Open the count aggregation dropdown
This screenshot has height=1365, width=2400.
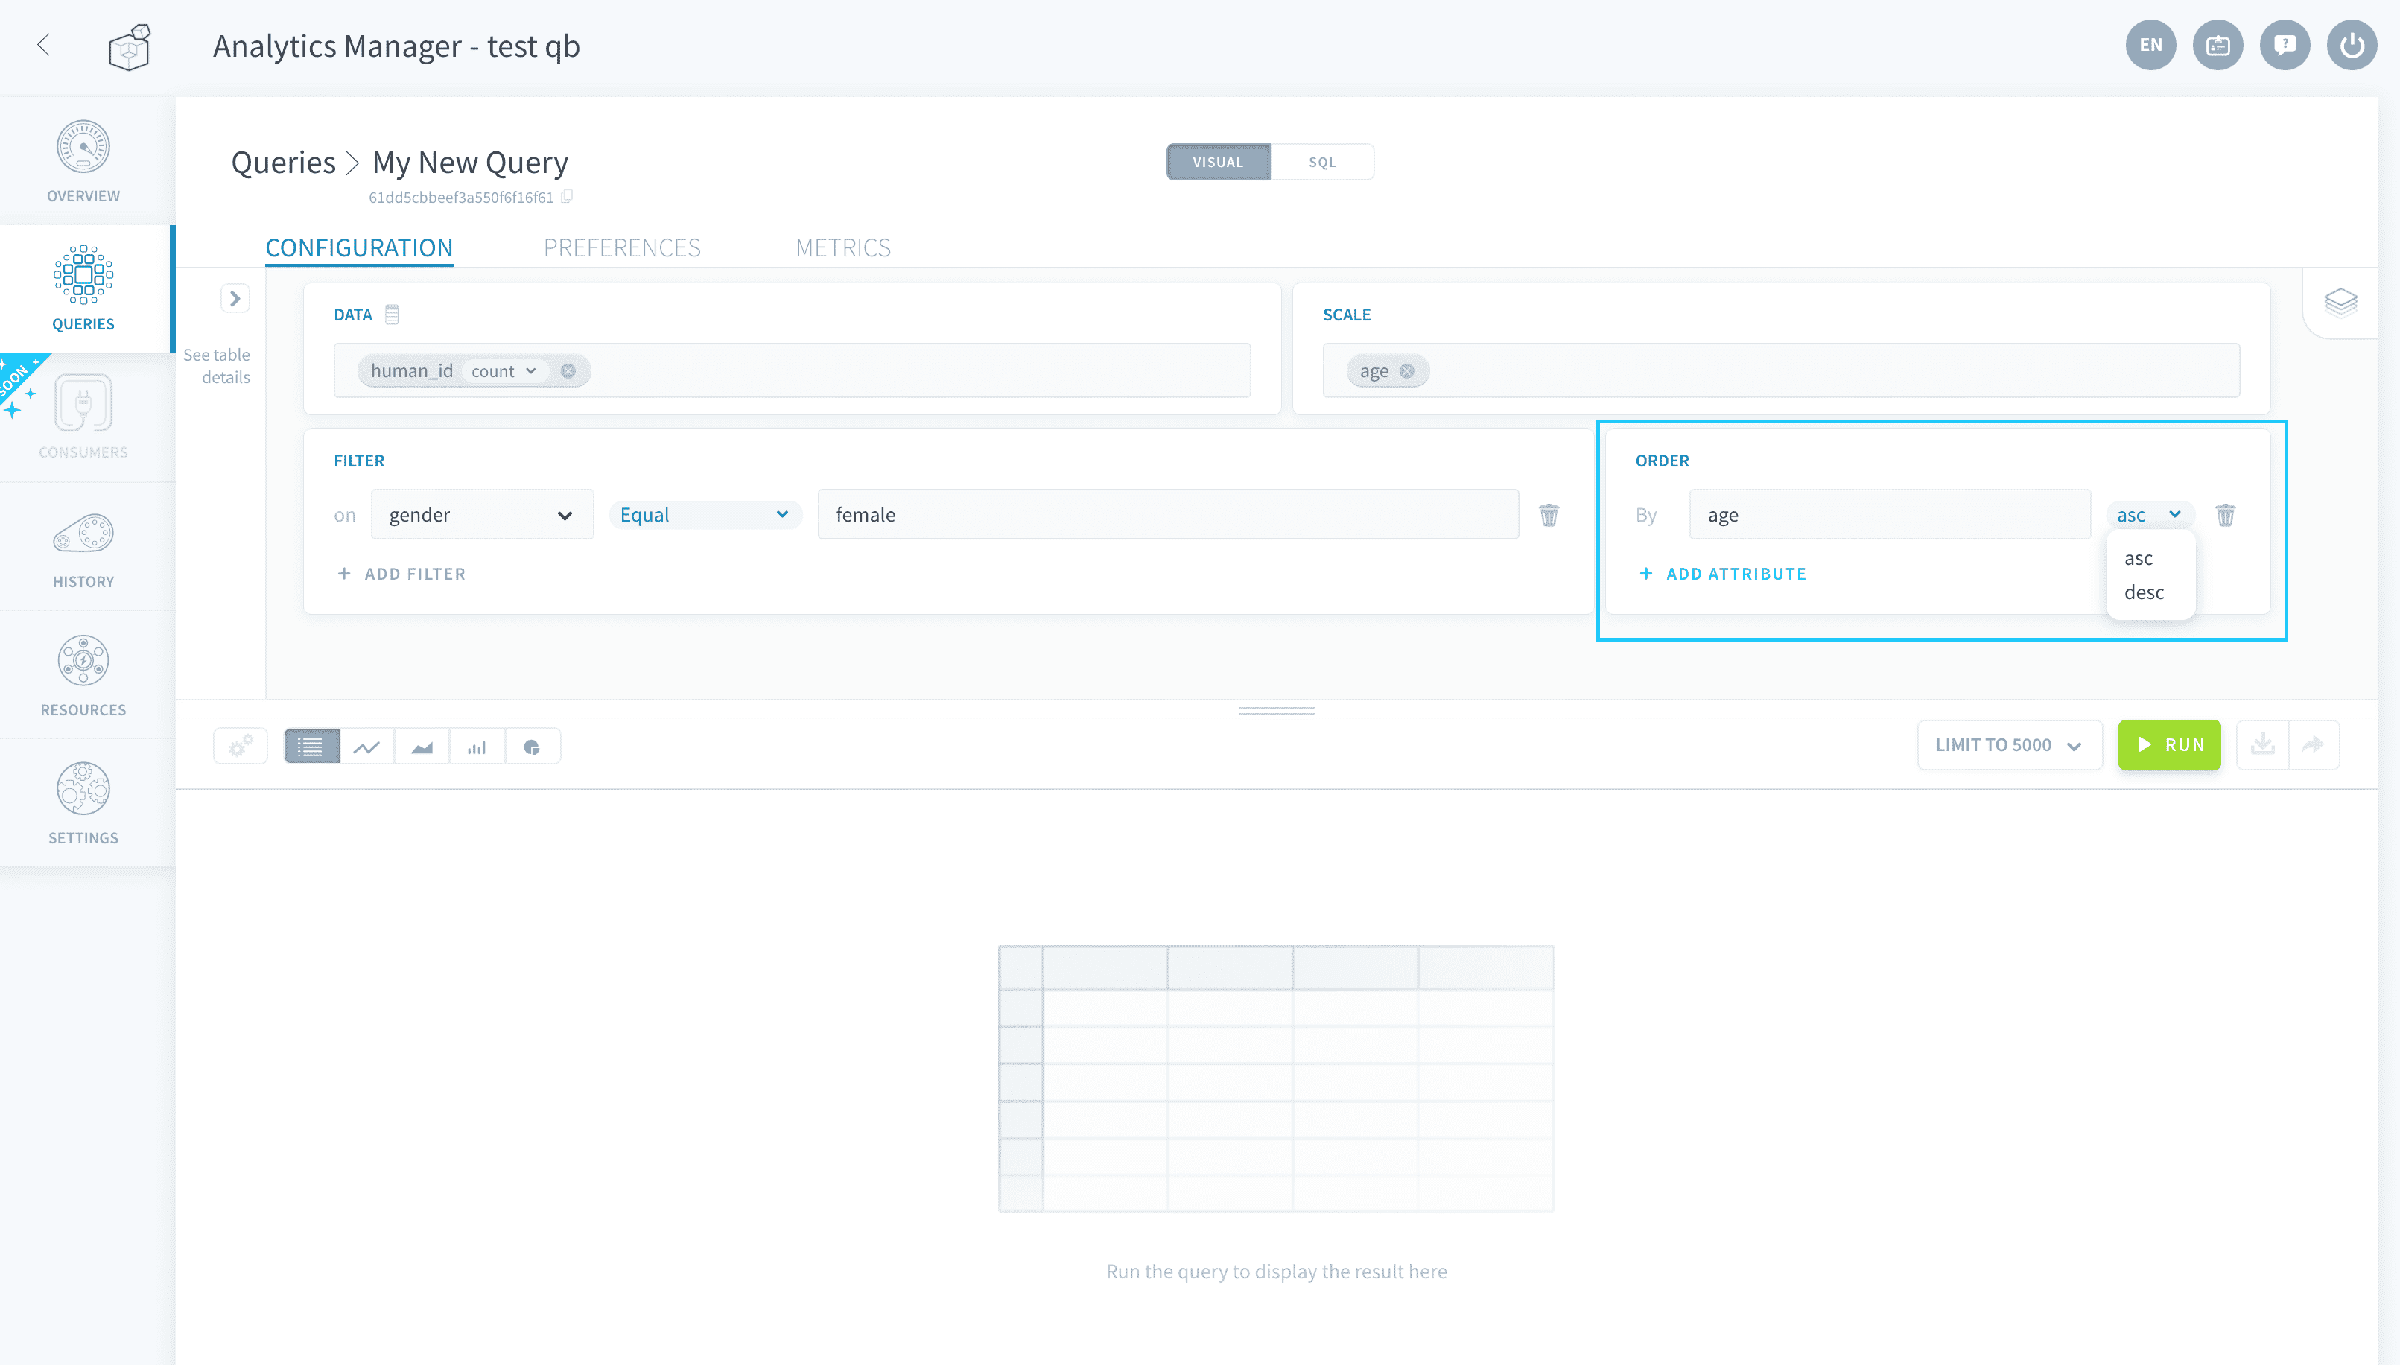pos(504,371)
